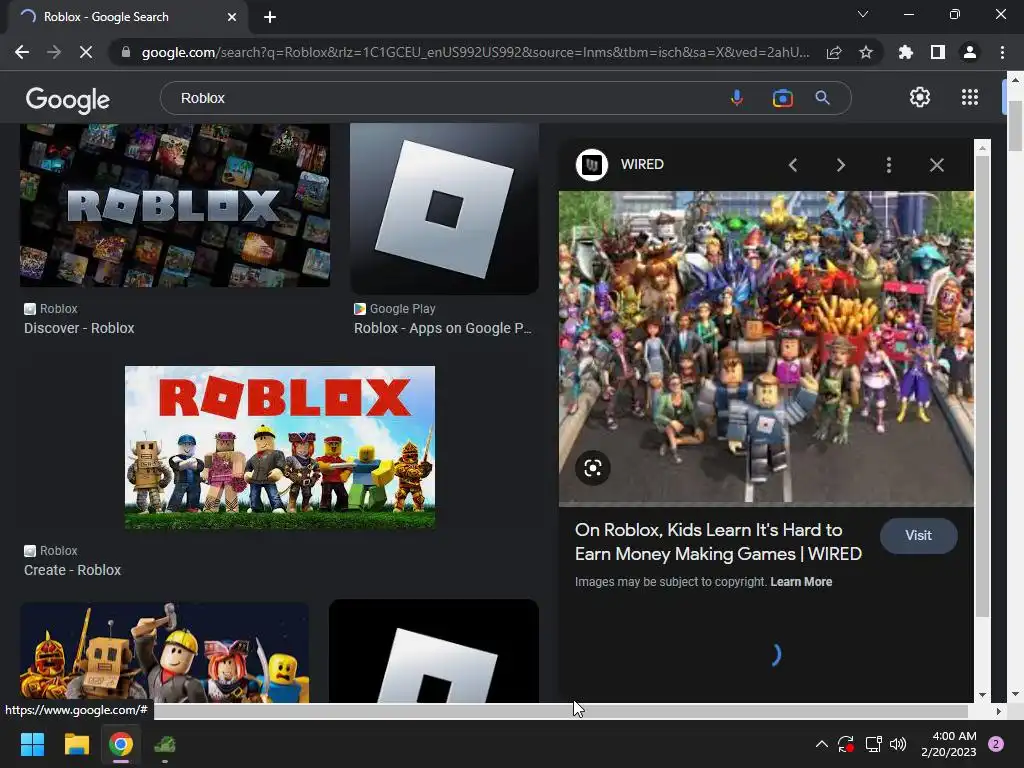Open Google quick settings gear
Image resolution: width=1024 pixels, height=768 pixels.
pyautogui.click(x=920, y=97)
